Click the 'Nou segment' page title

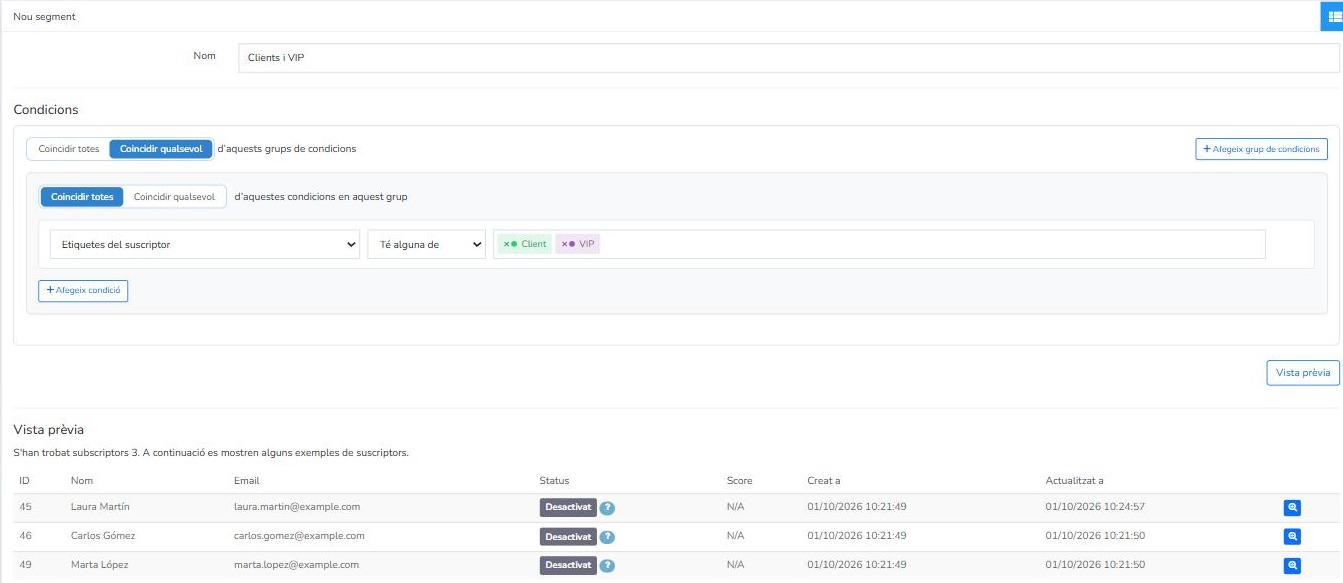(44, 17)
